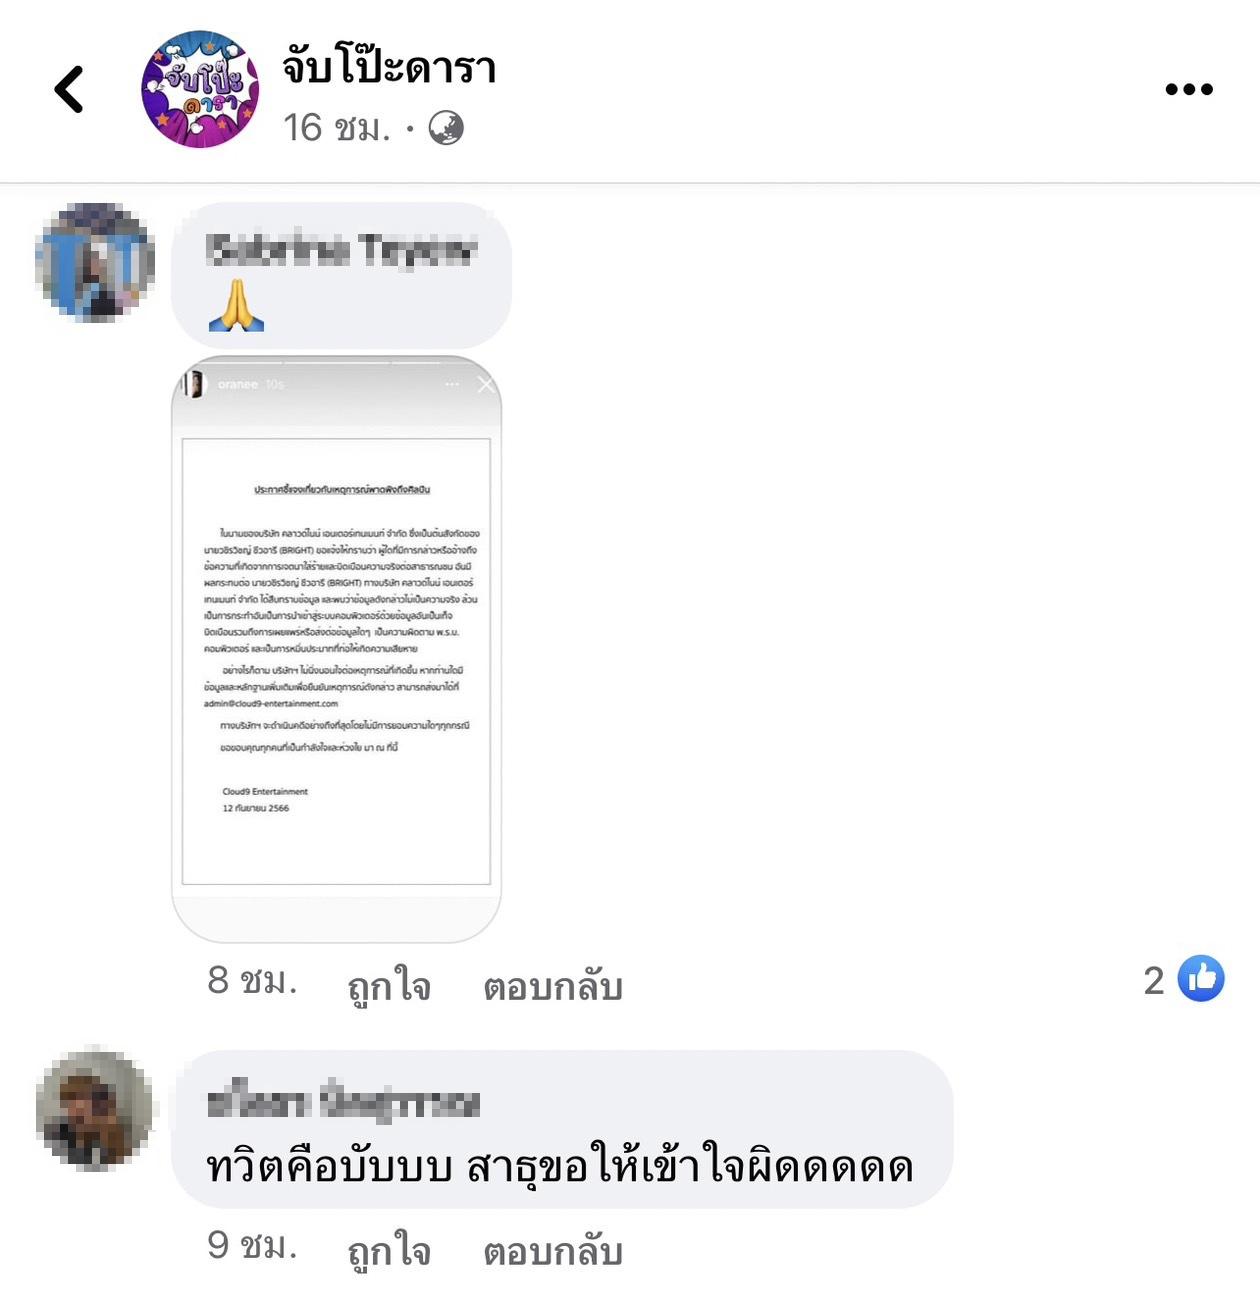
Task: Go back using the left arrow
Action: tap(69, 89)
